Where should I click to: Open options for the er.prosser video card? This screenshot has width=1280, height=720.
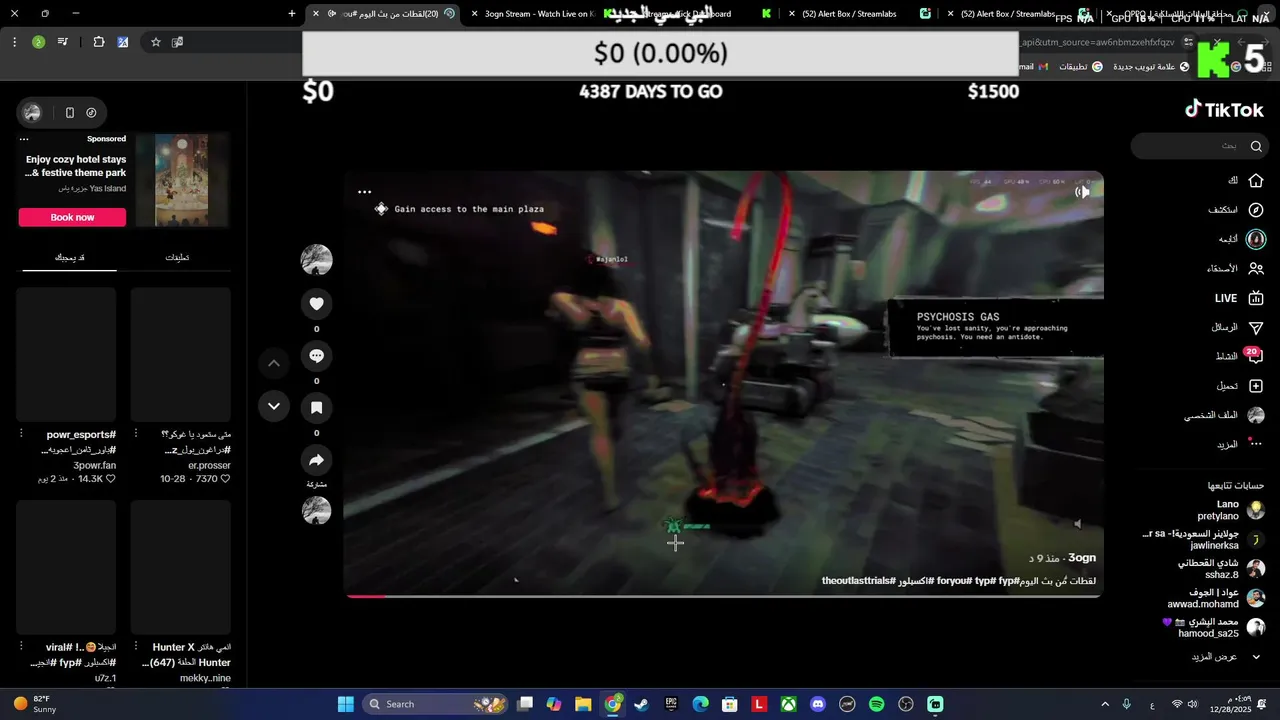coord(136,434)
